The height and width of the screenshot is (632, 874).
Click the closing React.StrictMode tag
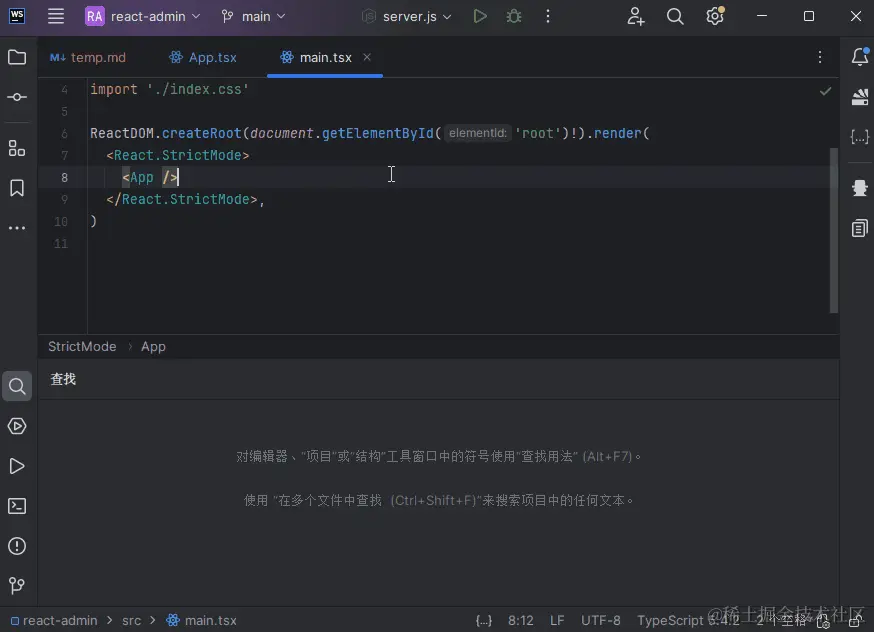point(182,200)
